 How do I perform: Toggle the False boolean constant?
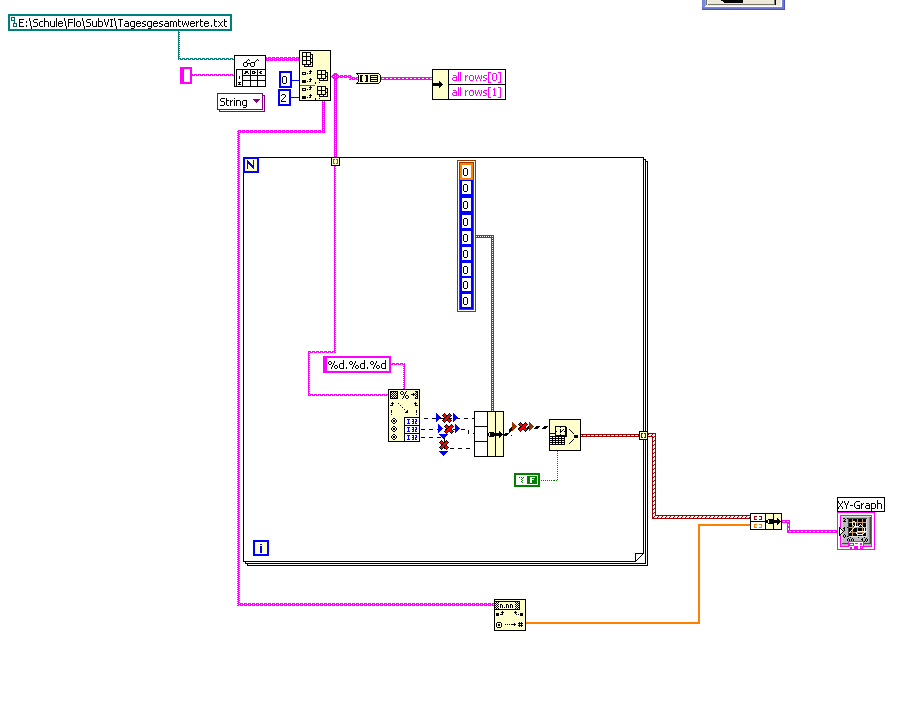point(527,480)
